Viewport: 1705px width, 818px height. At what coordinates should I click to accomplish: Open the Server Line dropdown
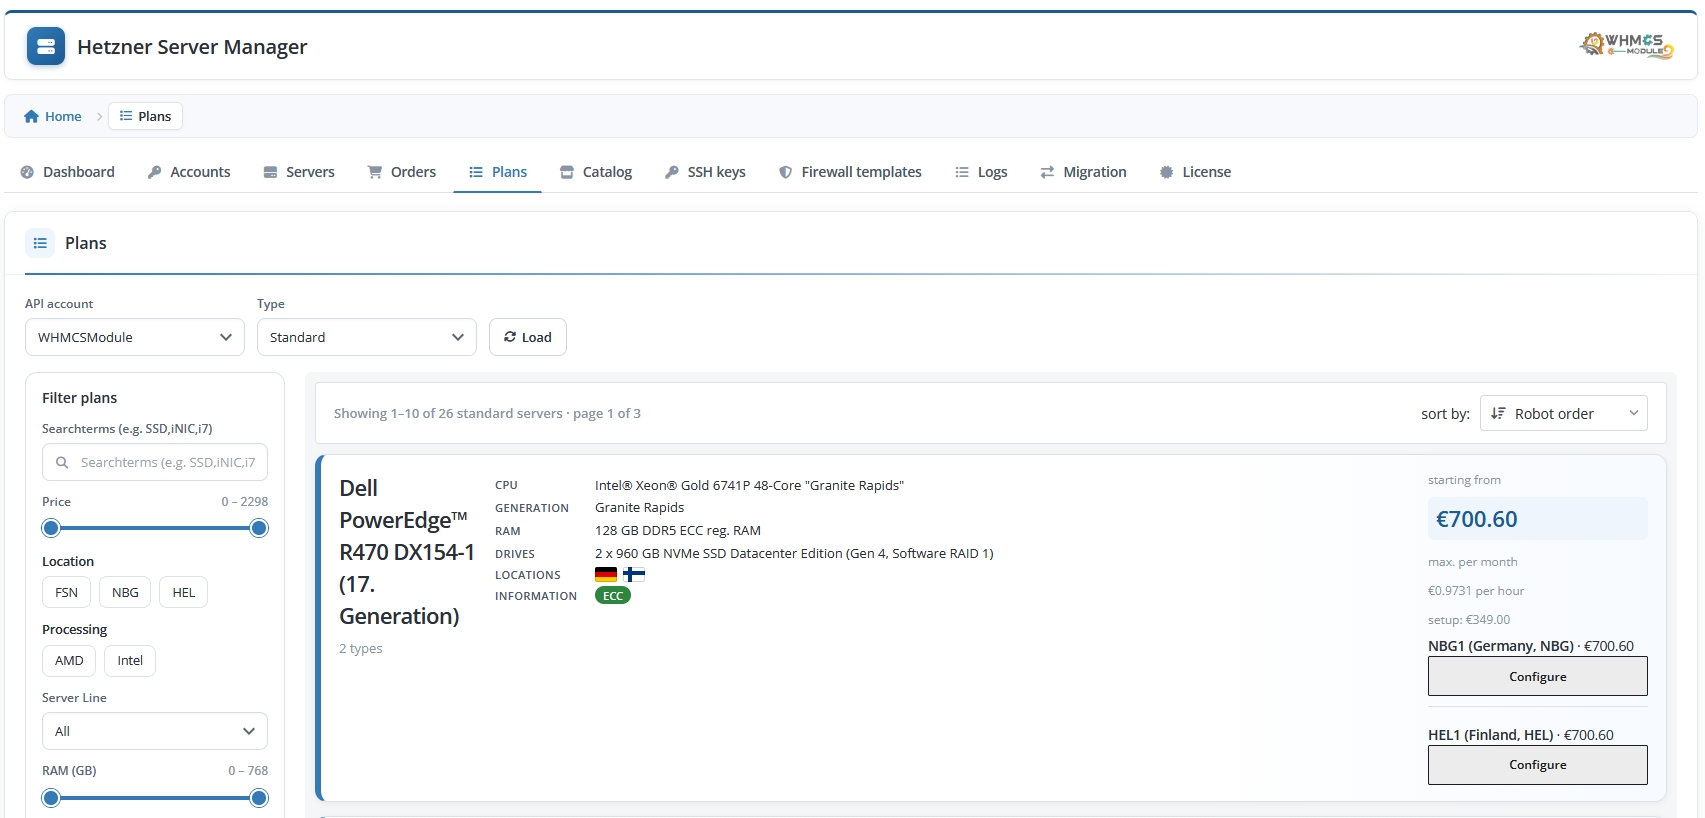[x=155, y=731]
